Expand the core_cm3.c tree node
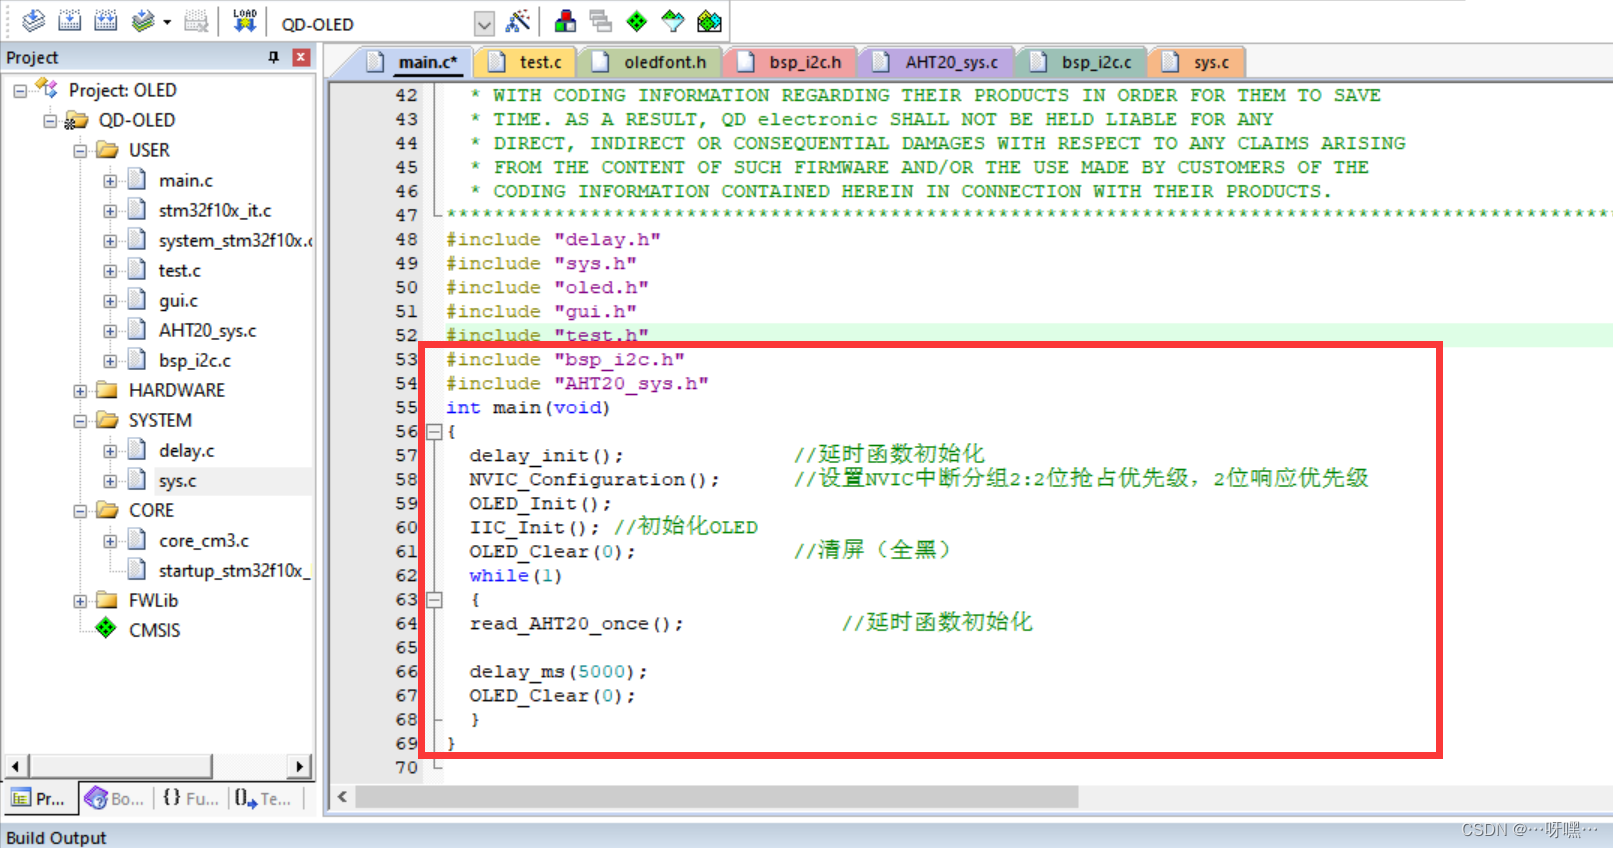1613x848 pixels. (x=110, y=541)
